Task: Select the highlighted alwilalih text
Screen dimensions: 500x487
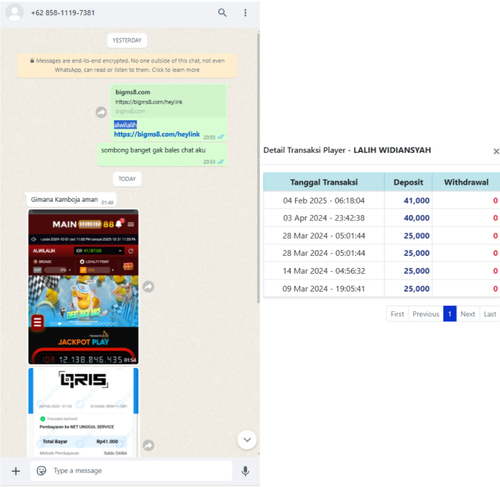Action: coord(125,125)
